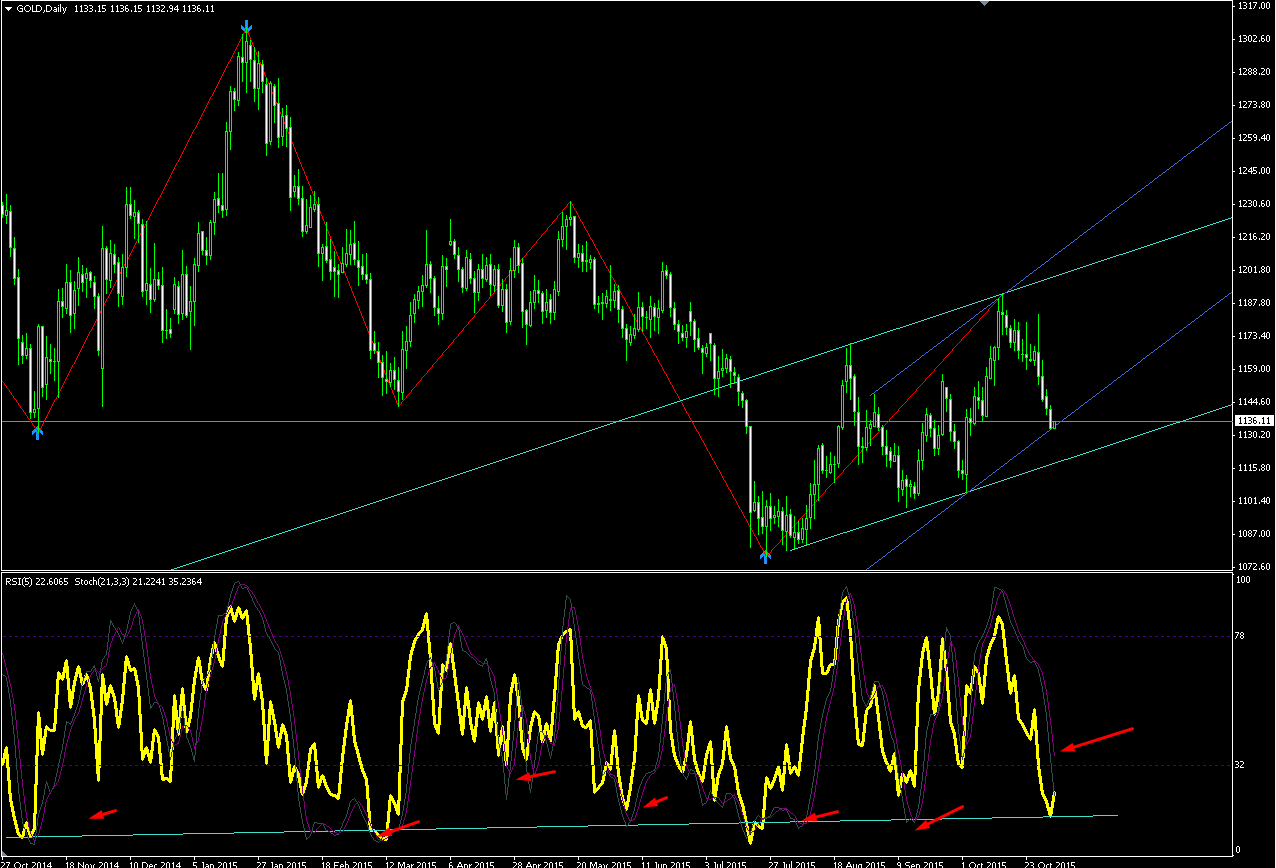Image resolution: width=1276 pixels, height=868 pixels.
Task: Click the 1317.00 price scale label
Action: click(x=1255, y=6)
